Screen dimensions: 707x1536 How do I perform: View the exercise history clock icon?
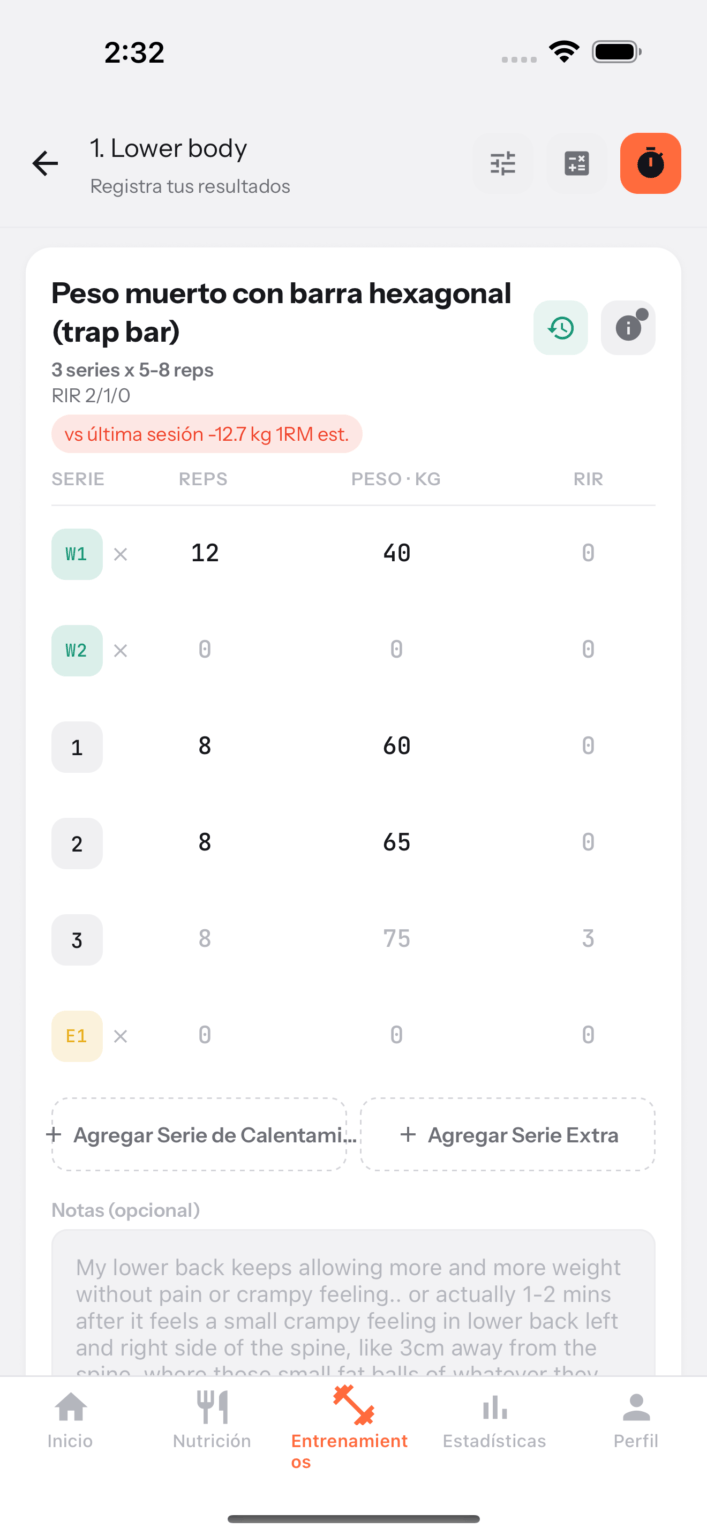[561, 327]
